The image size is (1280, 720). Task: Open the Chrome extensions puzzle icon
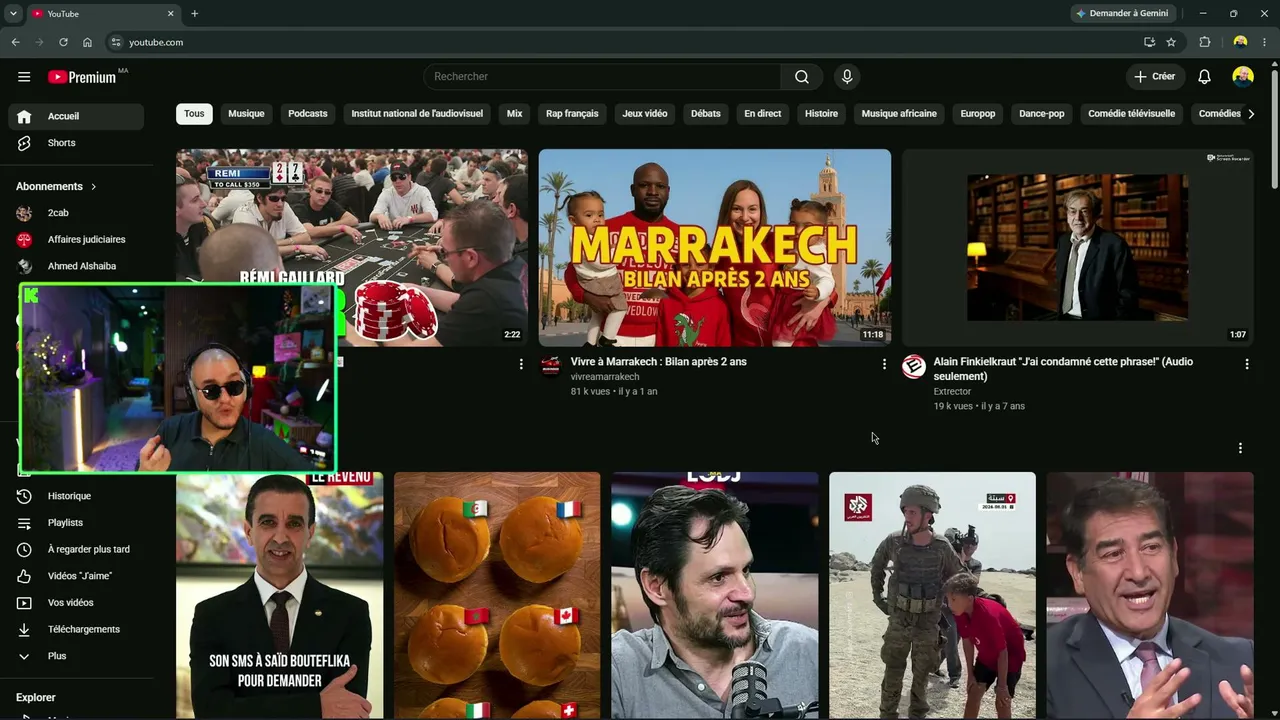tap(1205, 42)
